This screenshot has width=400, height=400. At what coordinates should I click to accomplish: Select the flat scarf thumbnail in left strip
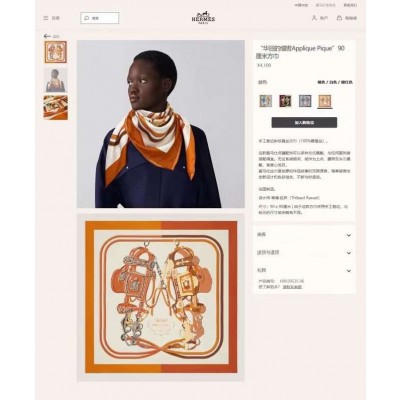tap(56, 52)
